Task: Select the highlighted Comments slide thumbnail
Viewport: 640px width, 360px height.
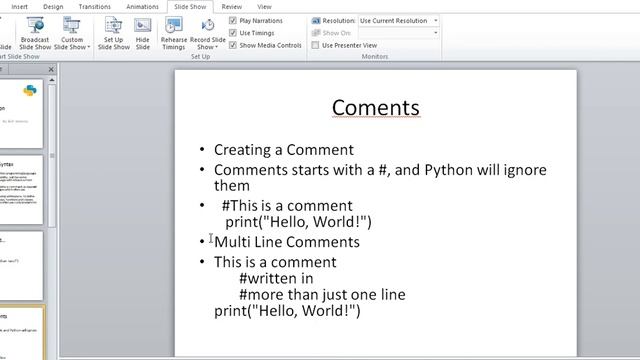Action: click(22, 333)
